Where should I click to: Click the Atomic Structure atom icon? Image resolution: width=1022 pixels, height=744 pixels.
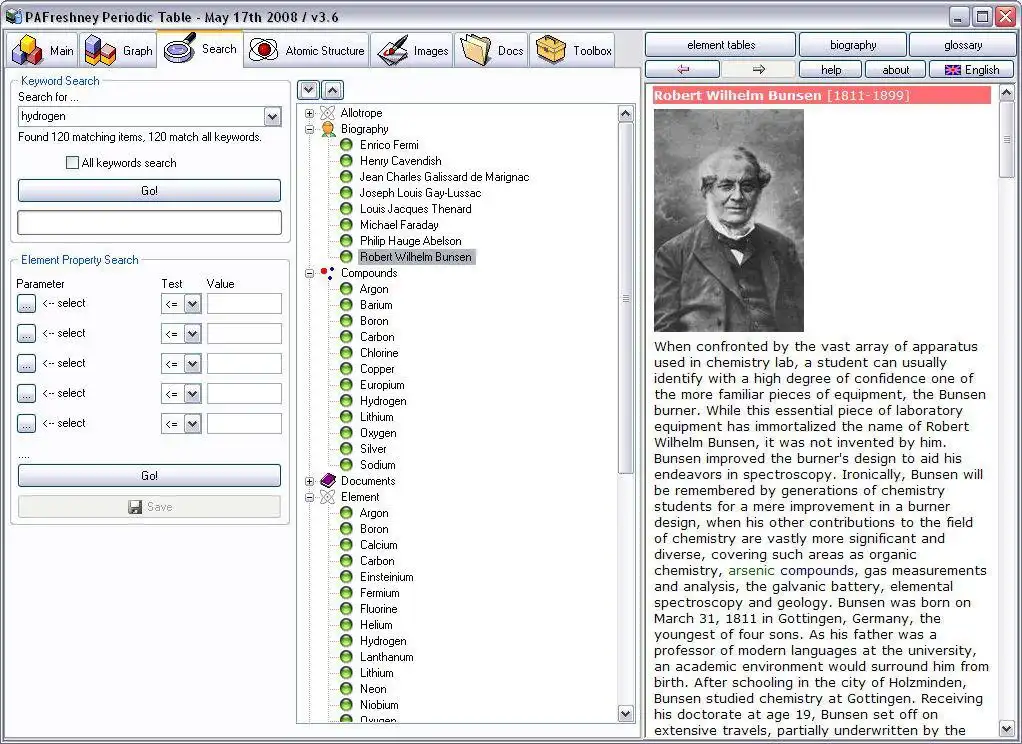pyautogui.click(x=263, y=50)
